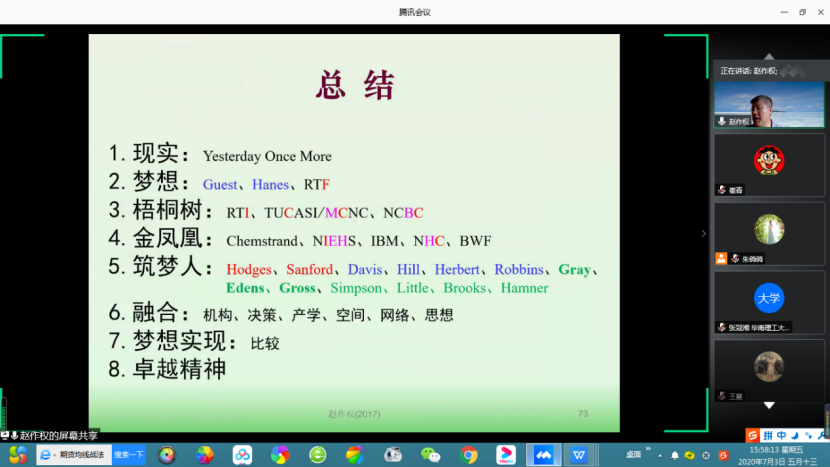Click the slide footer 赵作权(2017)

coord(354,414)
